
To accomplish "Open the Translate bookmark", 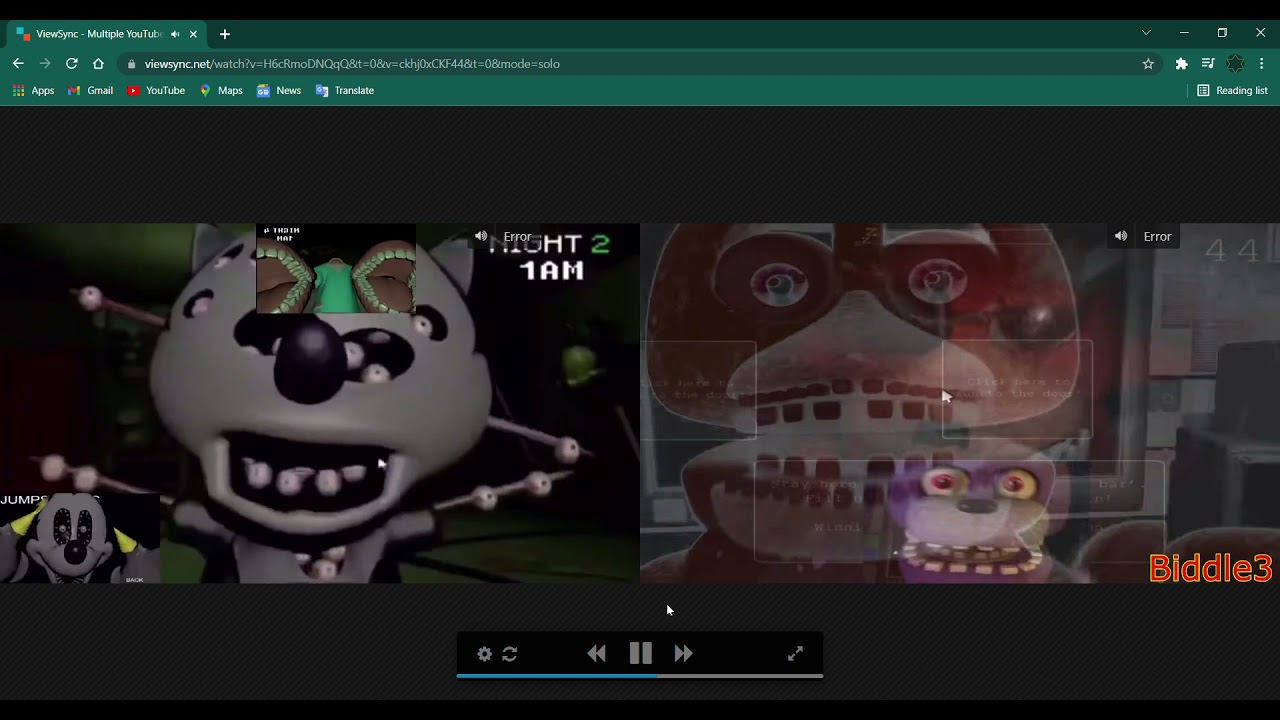I will pos(345,90).
